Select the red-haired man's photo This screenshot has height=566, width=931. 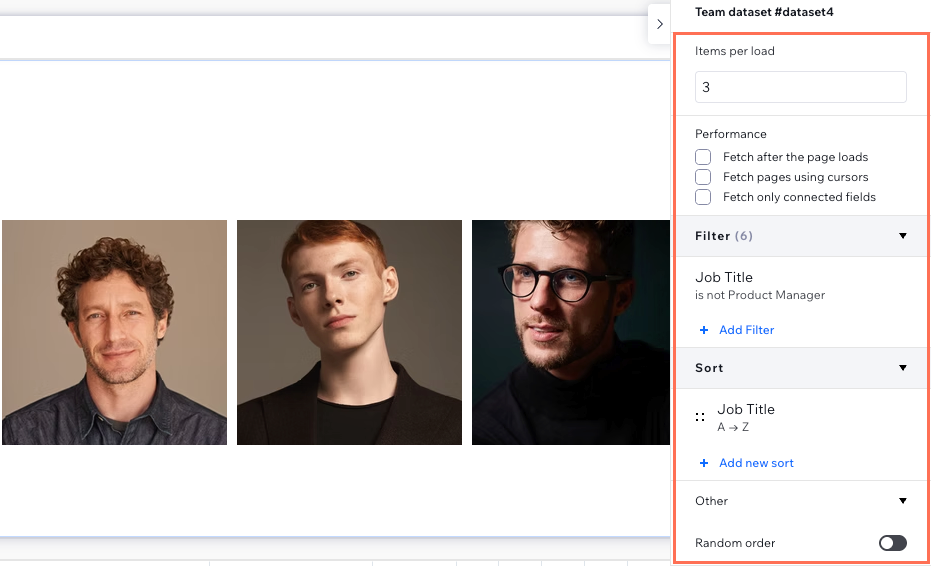click(x=349, y=332)
